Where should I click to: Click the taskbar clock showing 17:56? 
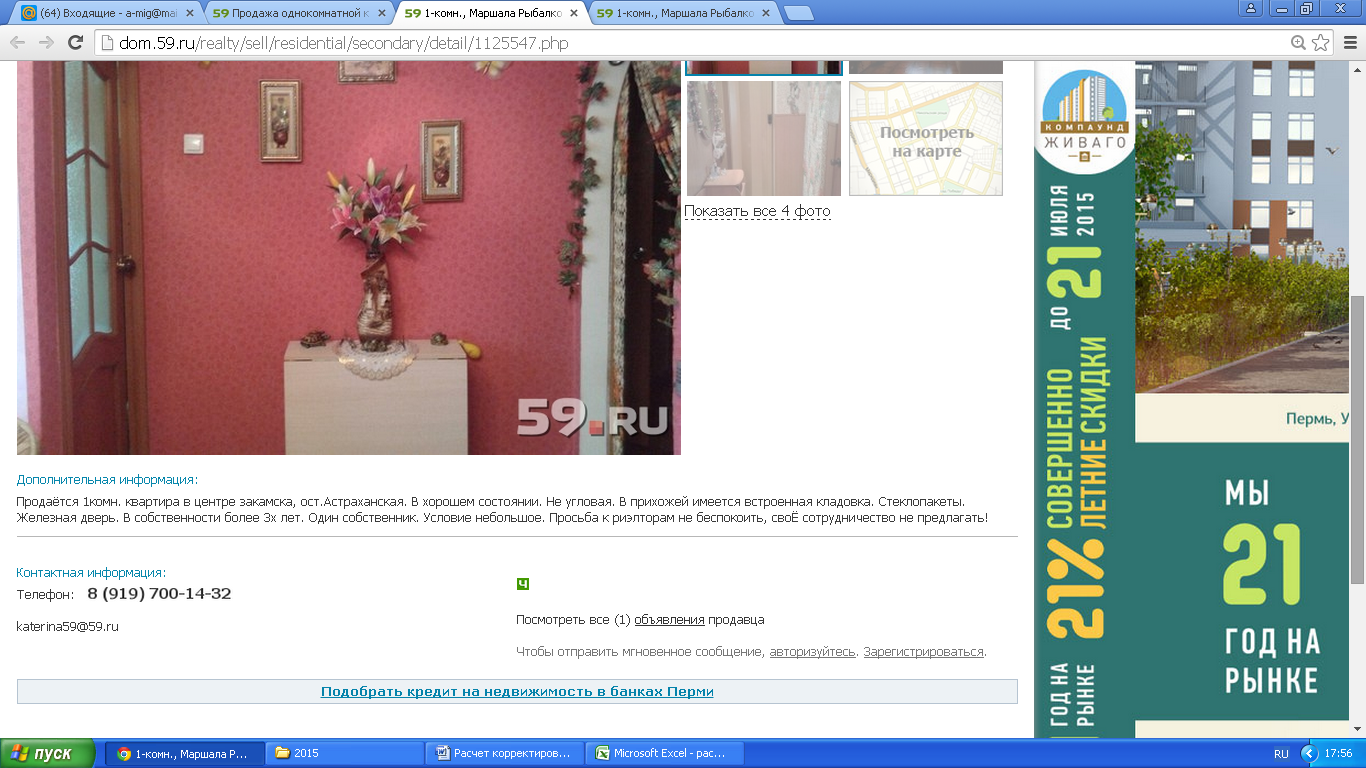(x=1338, y=753)
